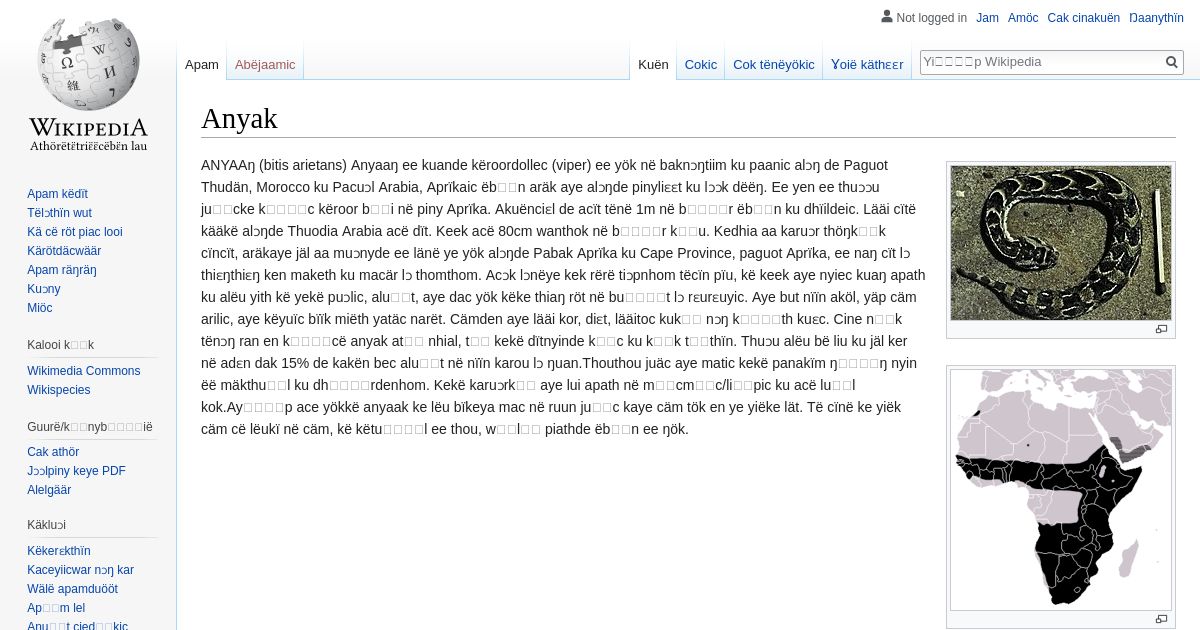Open Alelgäär sidebar link
This screenshot has height=630, width=1200.
pyautogui.click(x=49, y=490)
